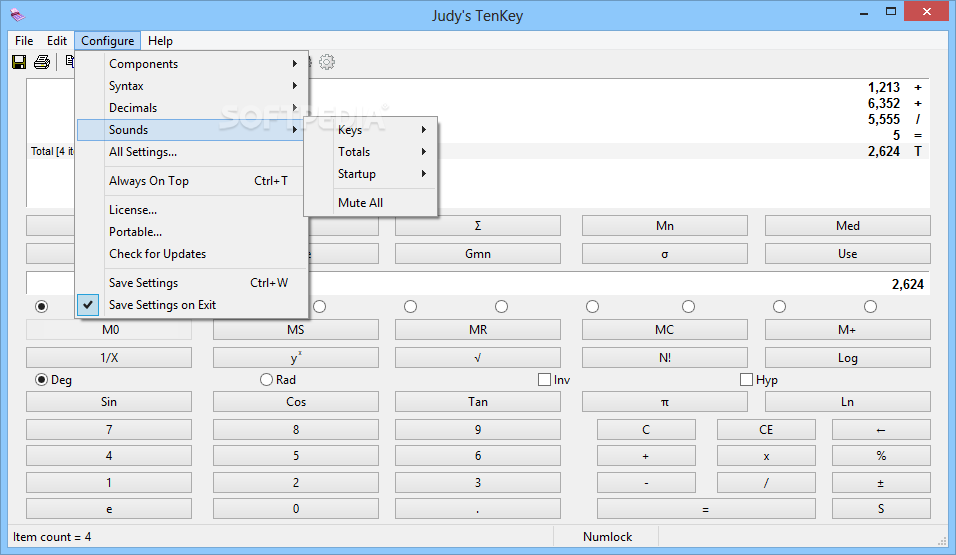
Task: Click the Judy's TenKey app icon in title bar
Action: [x=18, y=15]
